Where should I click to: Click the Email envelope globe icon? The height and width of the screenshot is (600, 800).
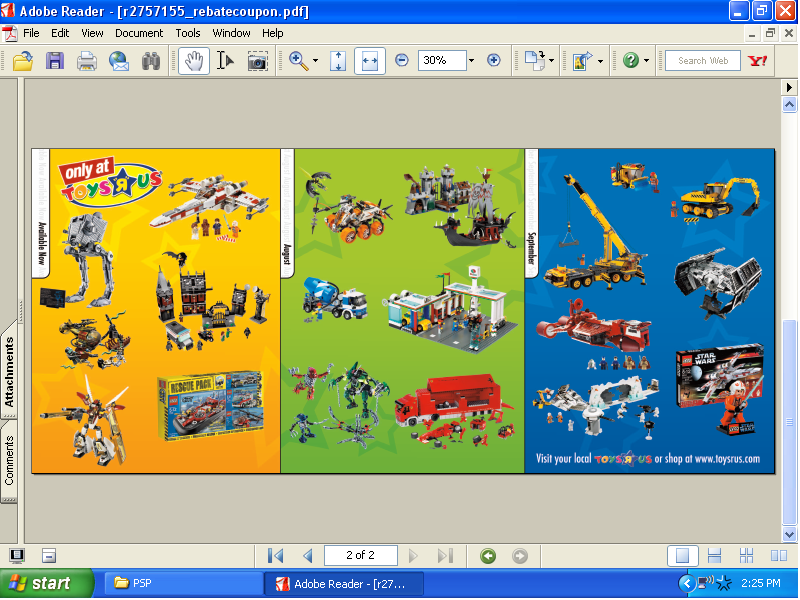tap(119, 61)
